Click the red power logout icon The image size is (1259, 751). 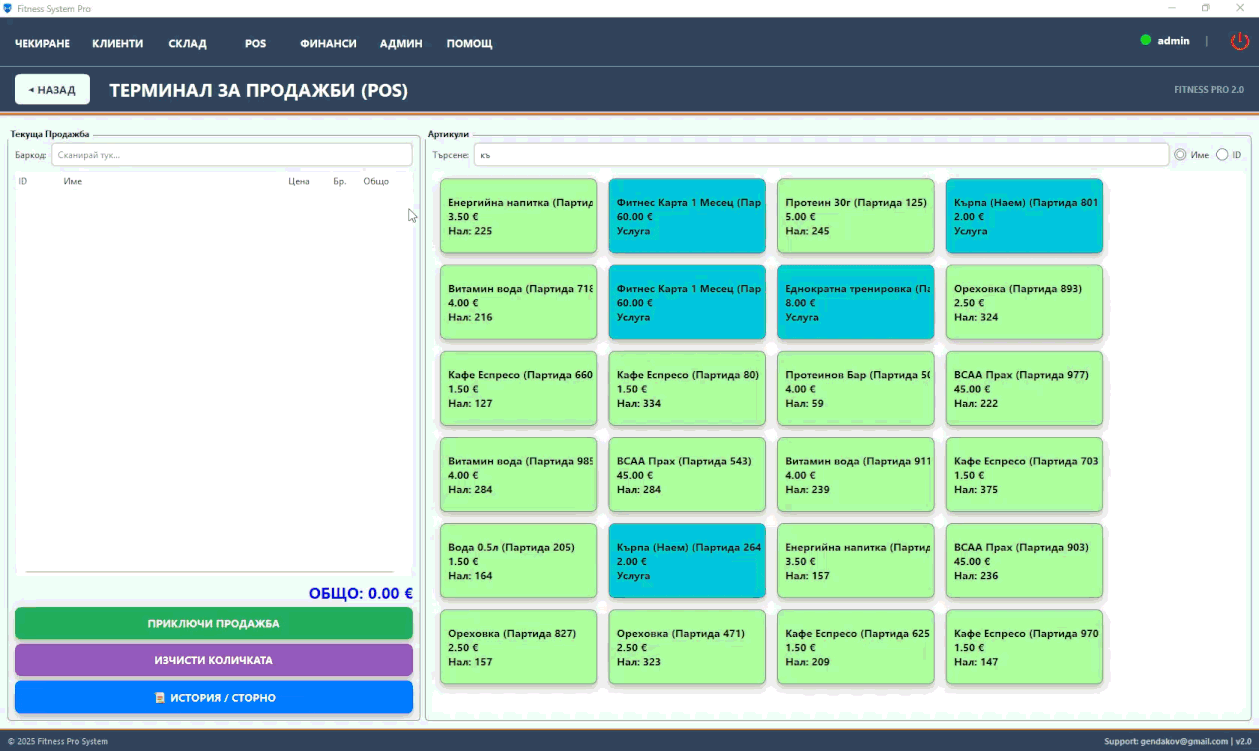point(1239,41)
